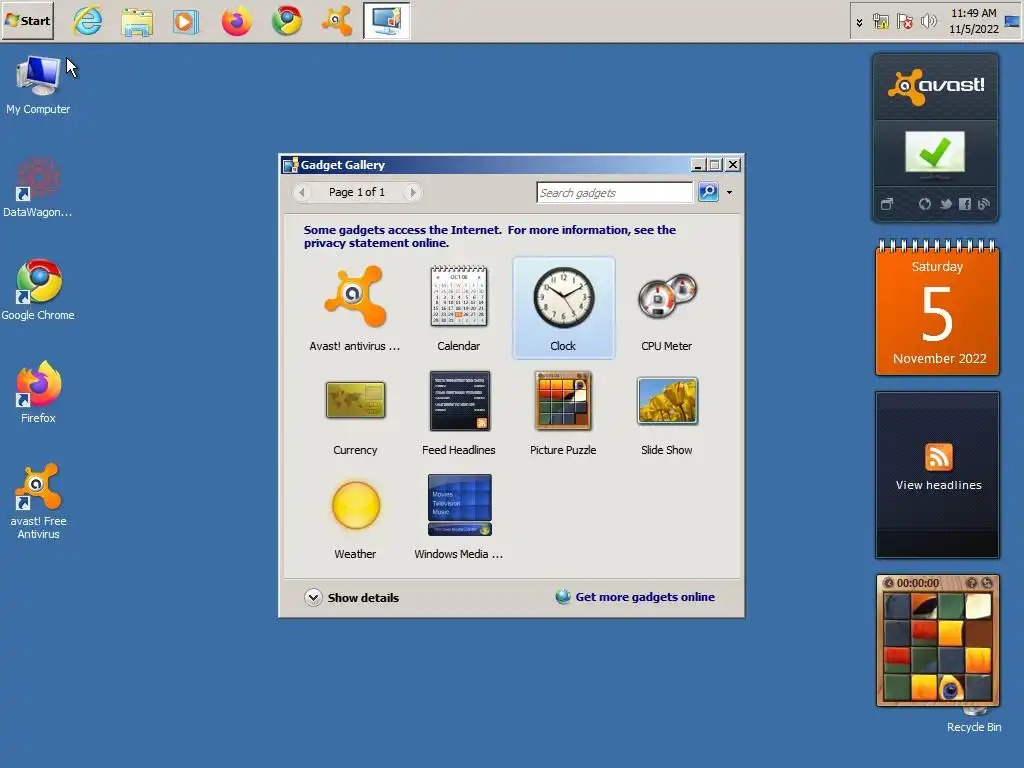Click the white puzzle tile

[978, 607]
